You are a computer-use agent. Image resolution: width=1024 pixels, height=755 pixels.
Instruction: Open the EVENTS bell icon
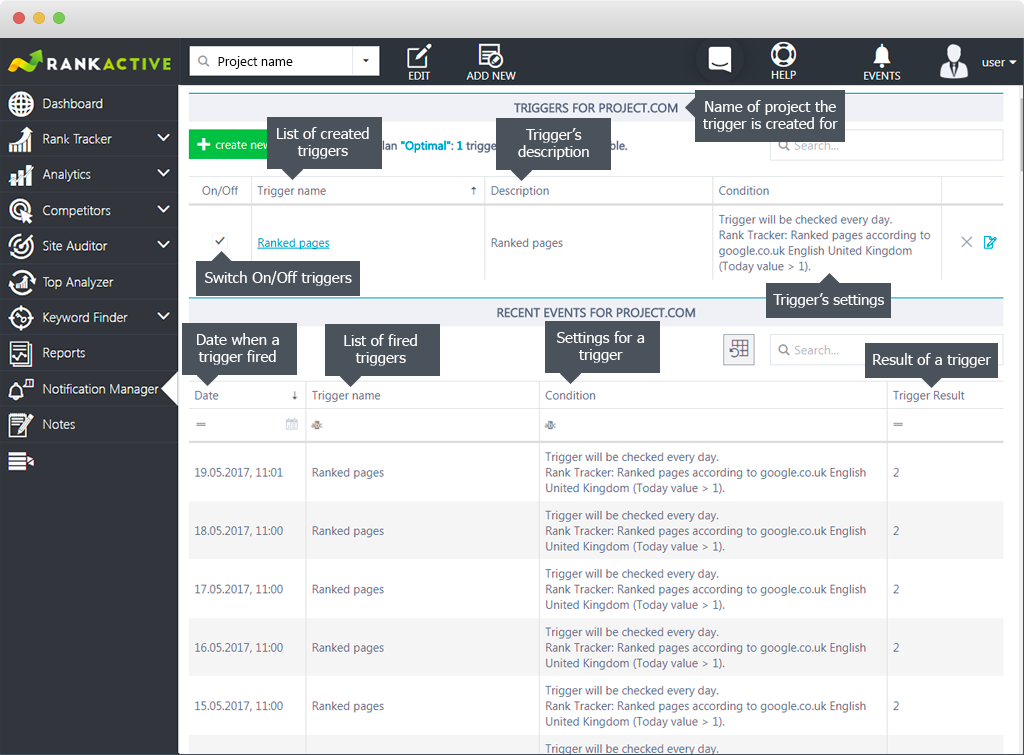coord(882,62)
